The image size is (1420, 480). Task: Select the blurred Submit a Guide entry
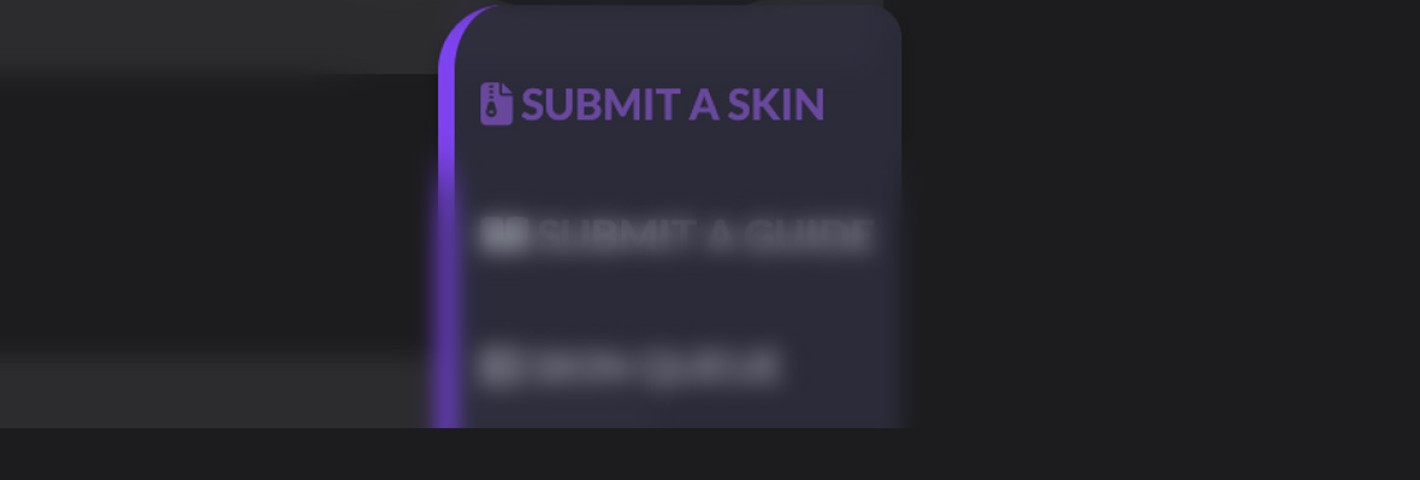(676, 235)
